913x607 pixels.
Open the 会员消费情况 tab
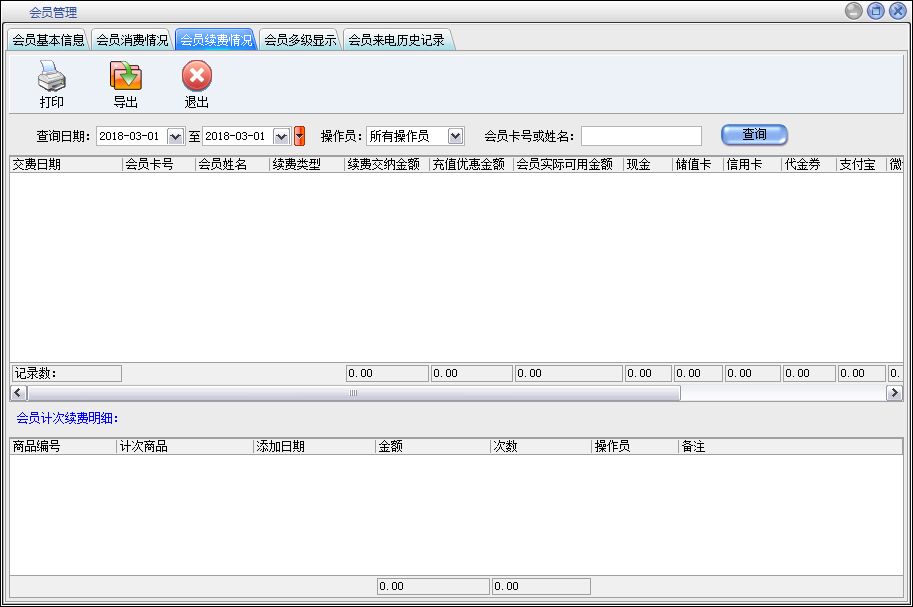(132, 40)
